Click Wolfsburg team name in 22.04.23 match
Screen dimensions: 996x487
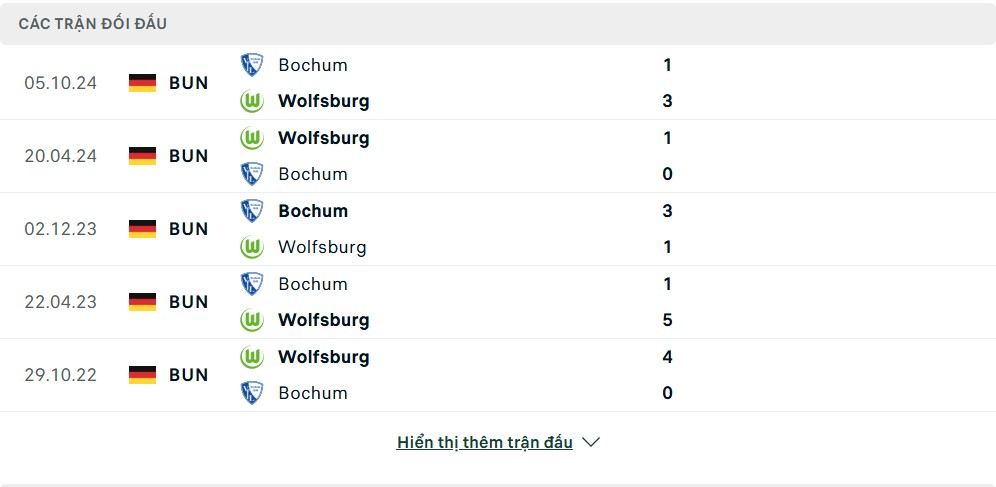(323, 320)
